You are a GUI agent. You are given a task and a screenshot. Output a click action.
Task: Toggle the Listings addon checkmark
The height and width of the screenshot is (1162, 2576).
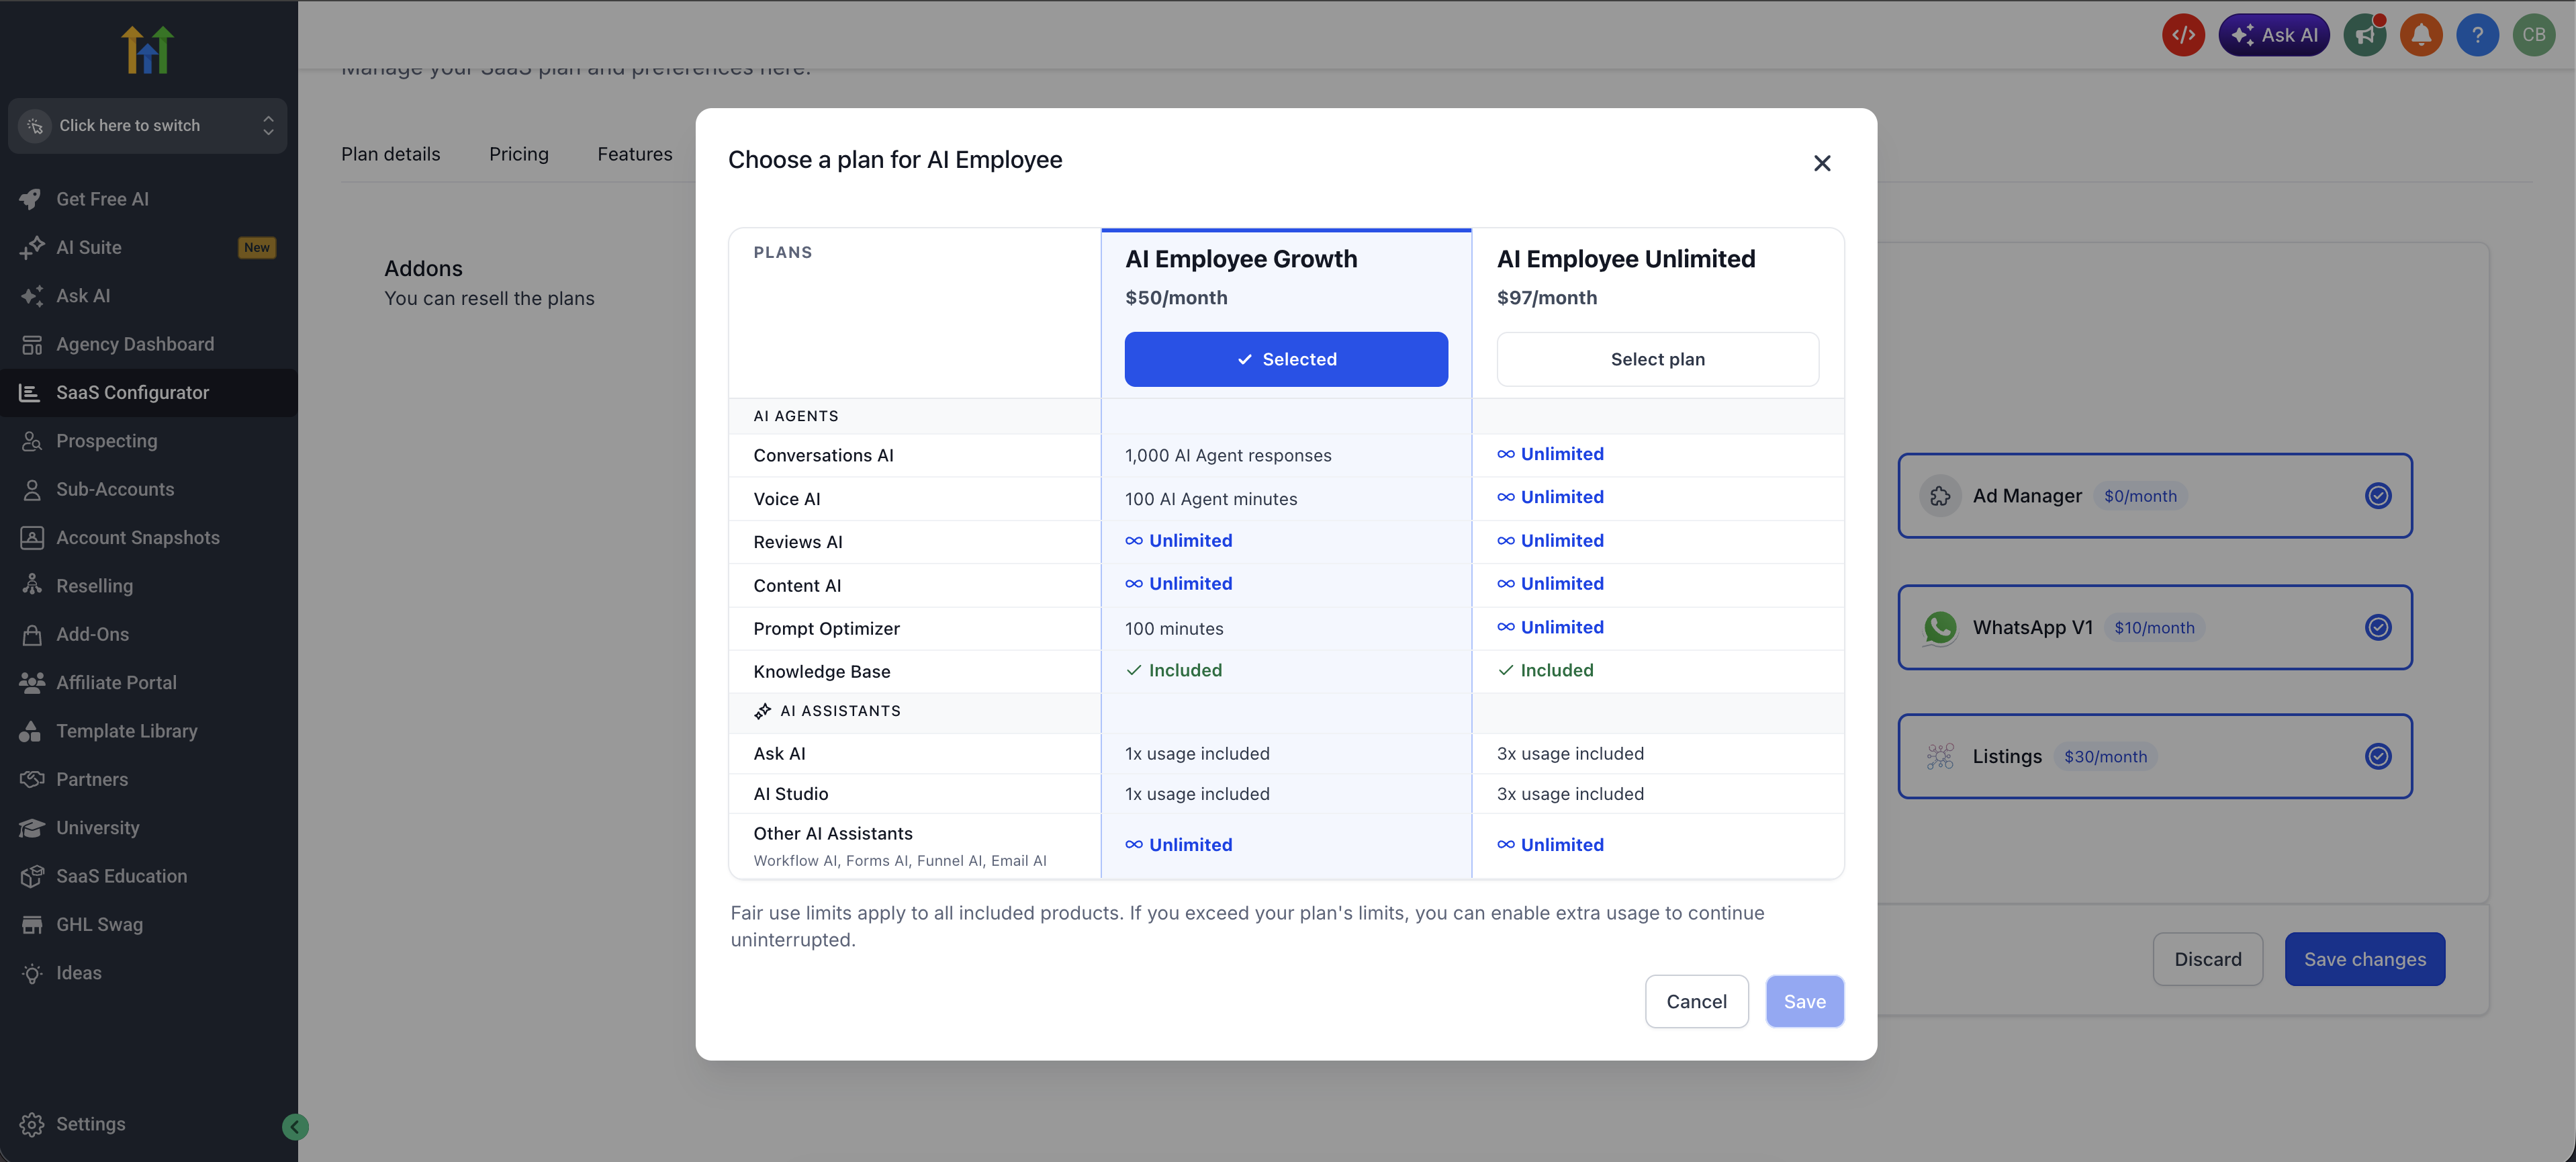(2378, 756)
